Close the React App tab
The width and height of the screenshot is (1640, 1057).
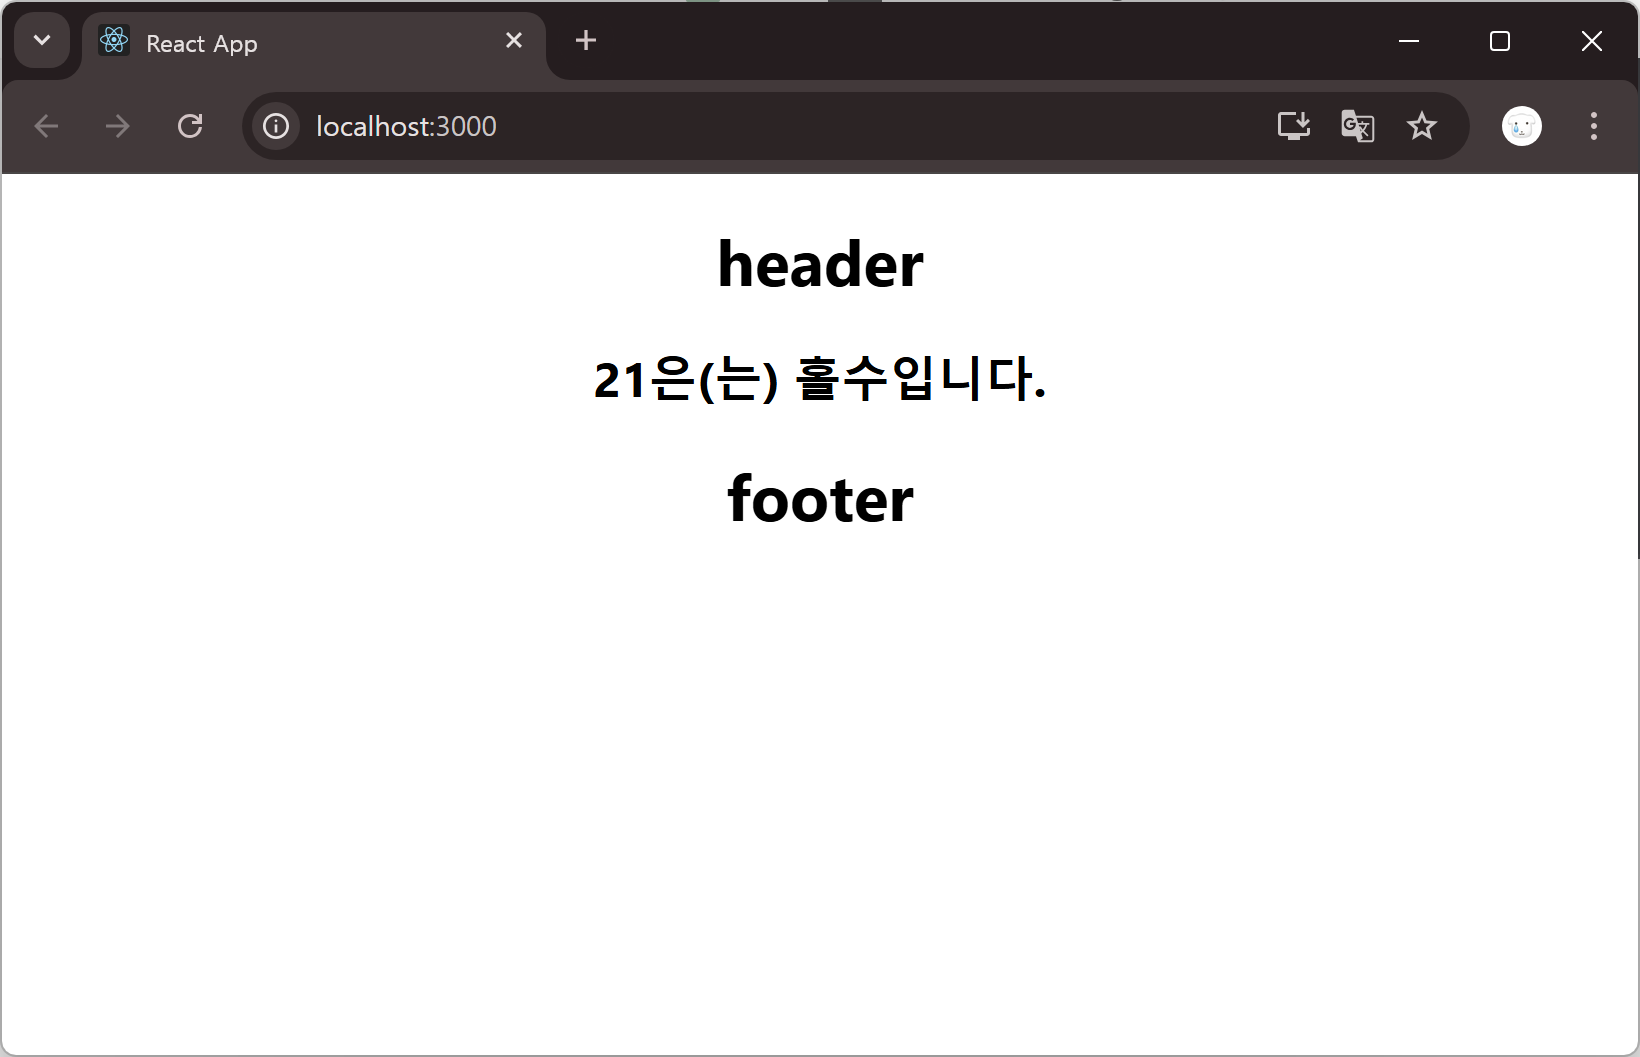click(514, 41)
